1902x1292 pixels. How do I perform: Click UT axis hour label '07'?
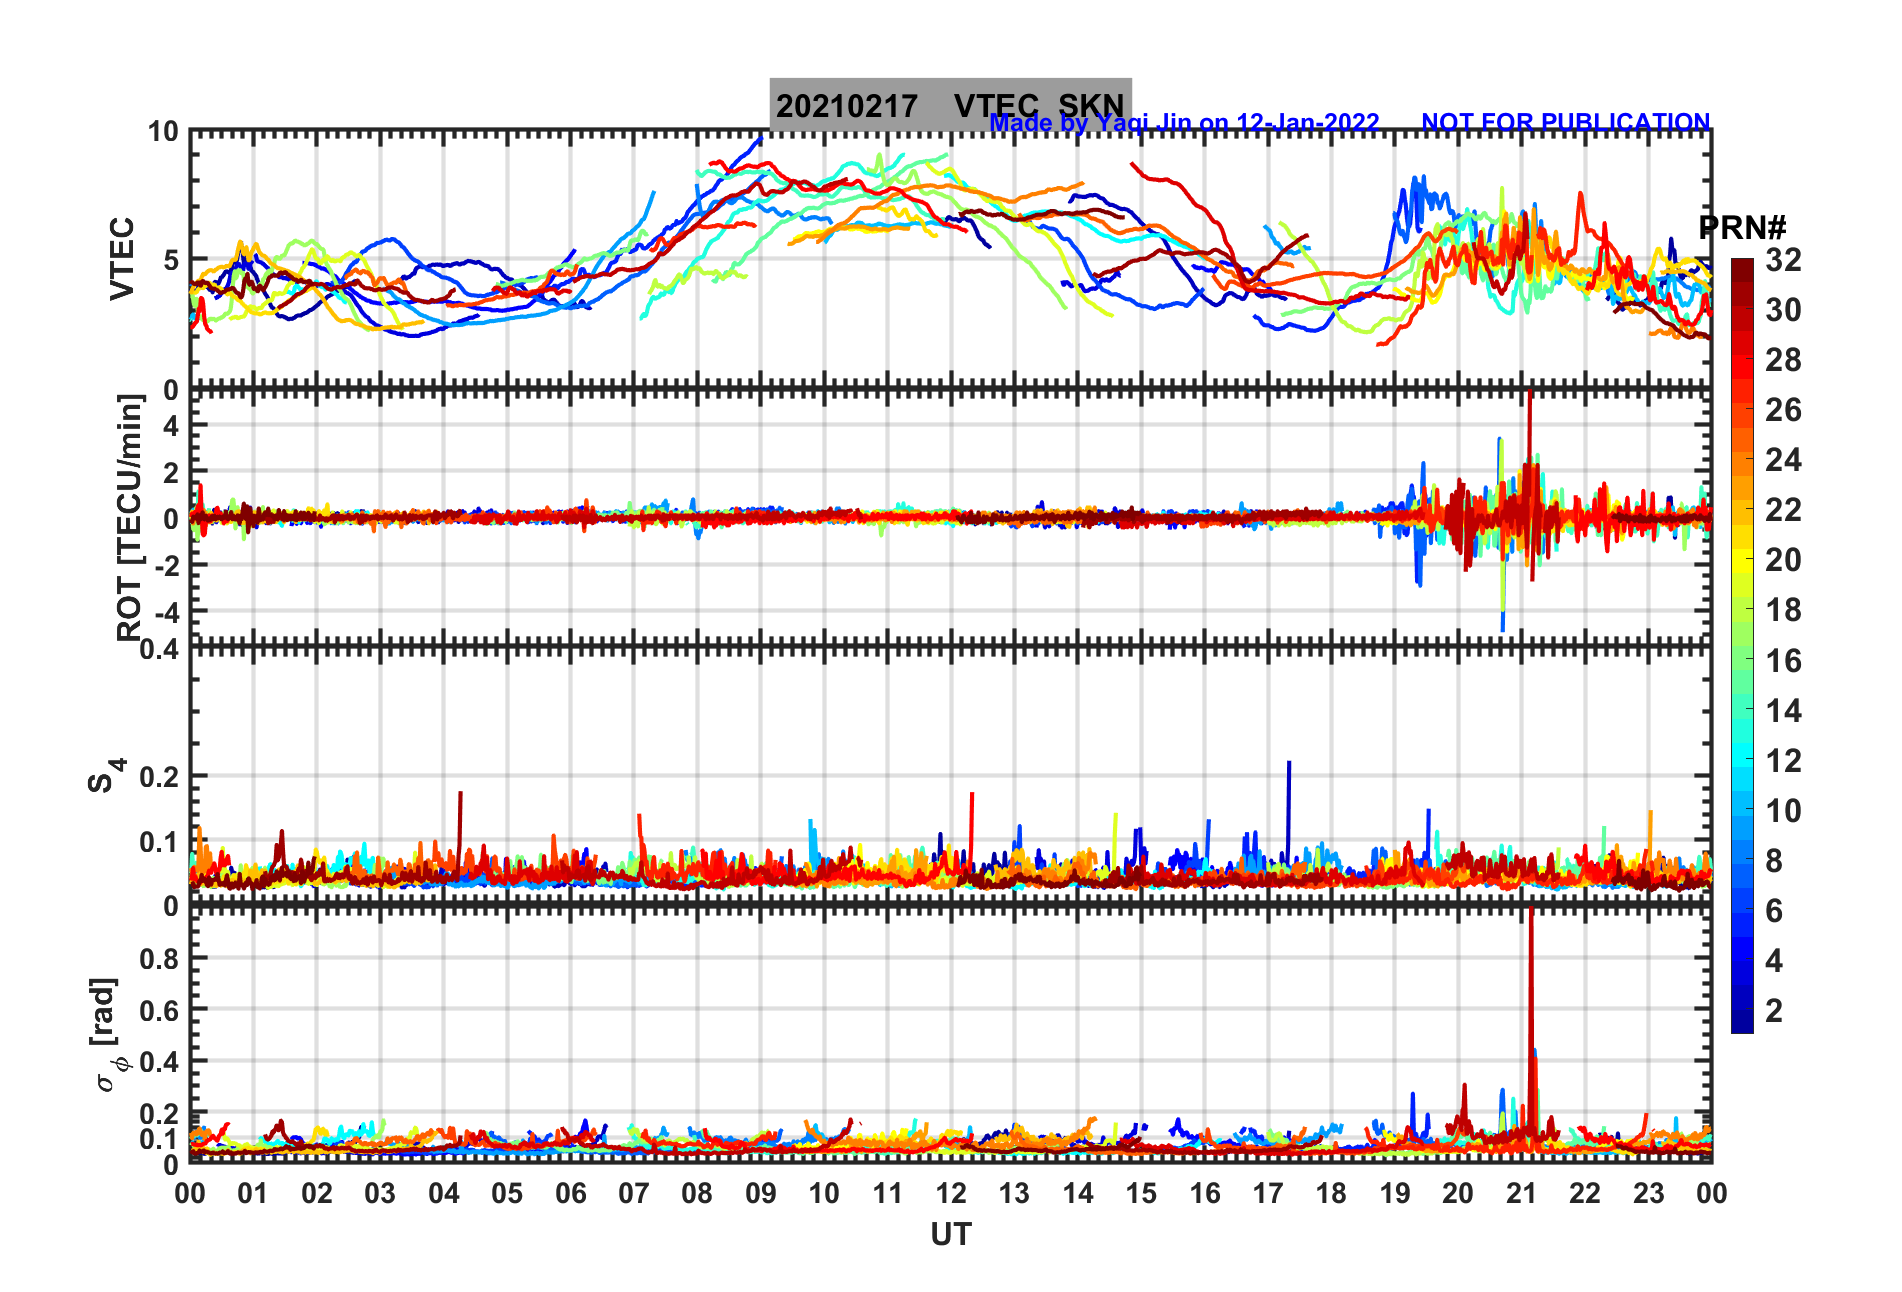[x=634, y=1193]
